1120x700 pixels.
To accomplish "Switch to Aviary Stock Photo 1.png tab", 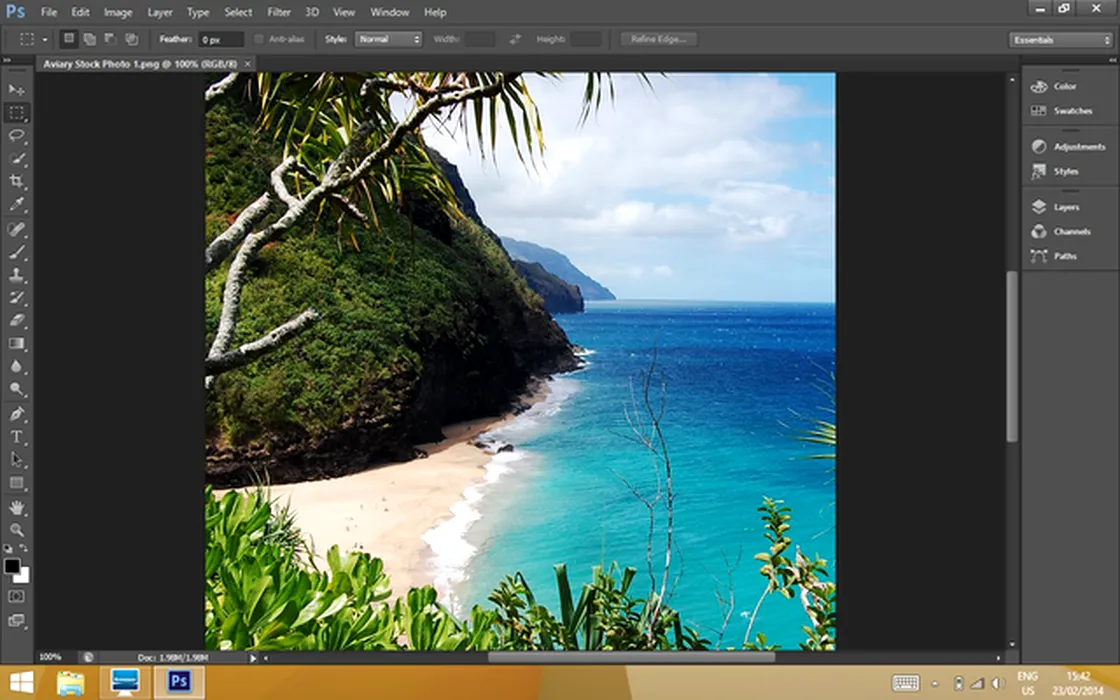I will [138, 63].
